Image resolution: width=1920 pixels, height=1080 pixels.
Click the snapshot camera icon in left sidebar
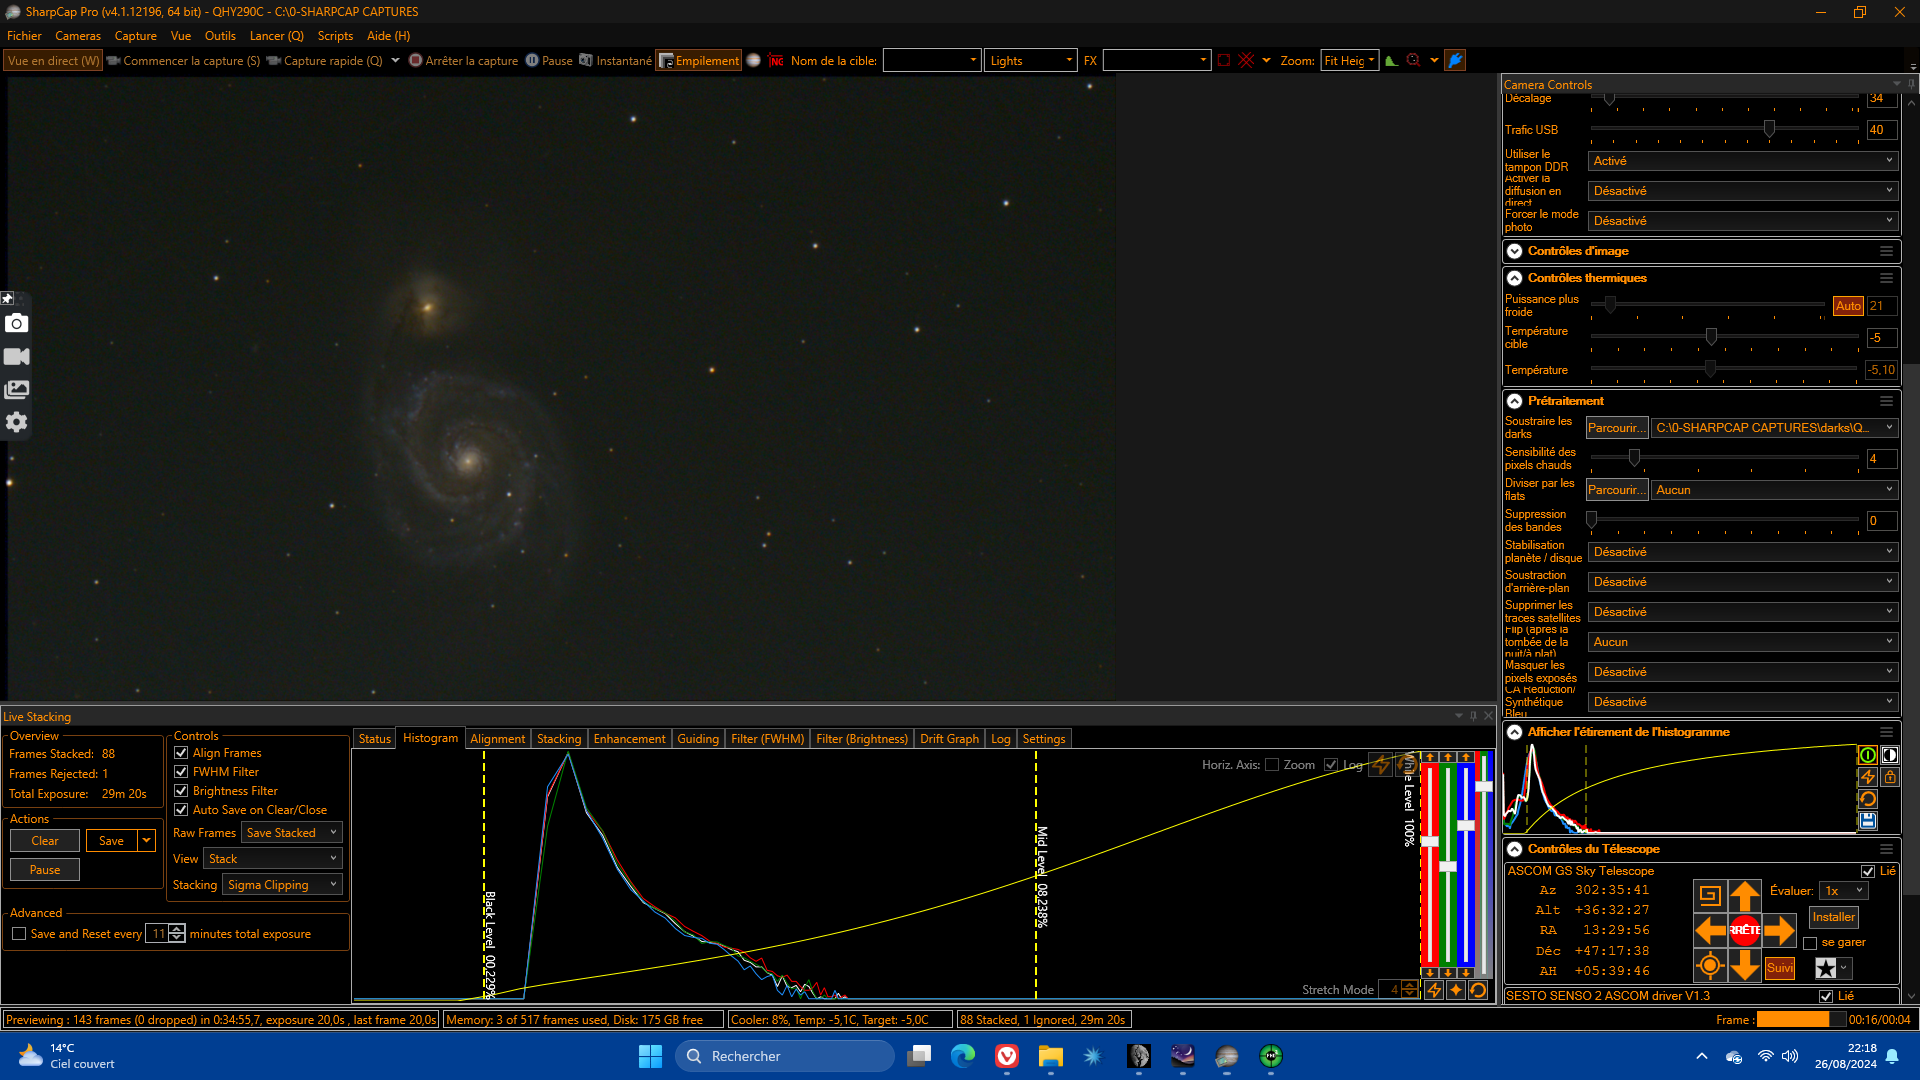point(16,323)
